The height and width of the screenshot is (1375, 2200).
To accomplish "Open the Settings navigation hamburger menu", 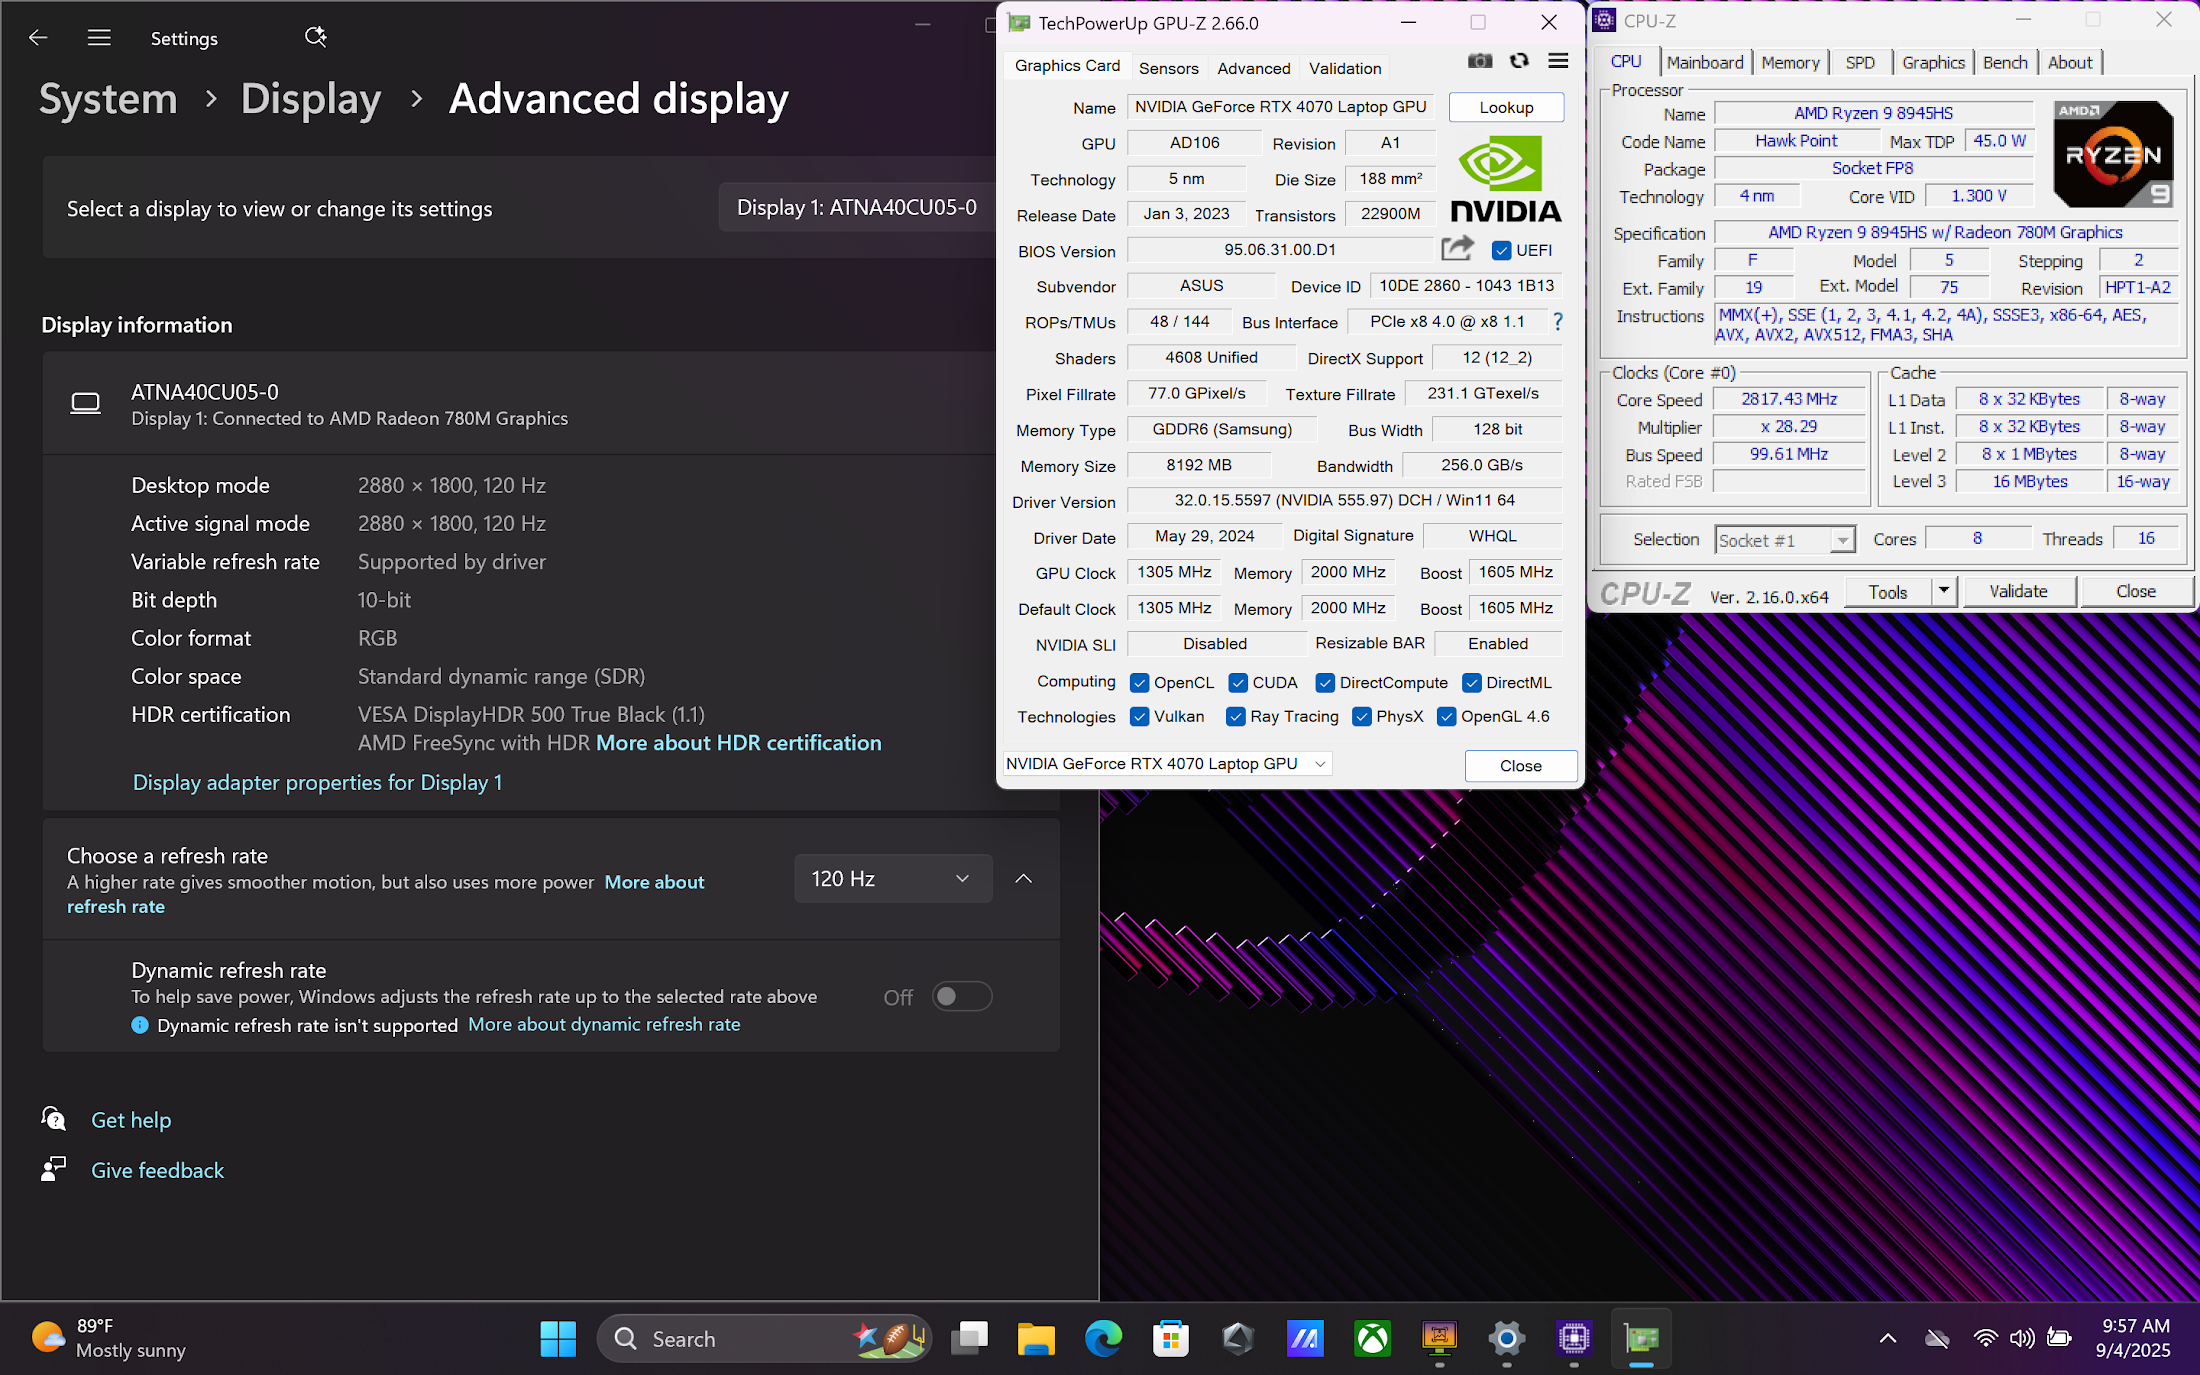I will 99,38.
